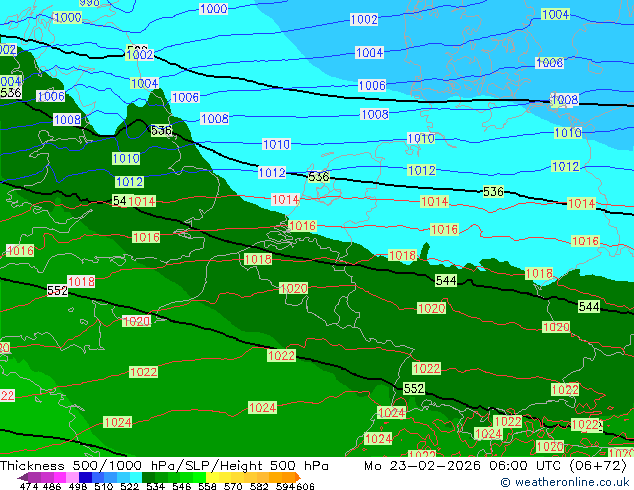The image size is (634, 490).
Task: Click the '544' label near the right edge
Action: click(589, 306)
